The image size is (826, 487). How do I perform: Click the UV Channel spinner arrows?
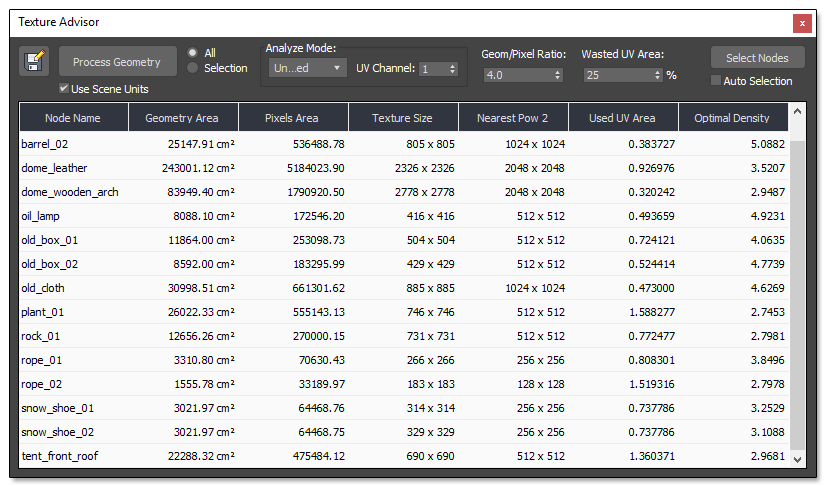[x=453, y=69]
